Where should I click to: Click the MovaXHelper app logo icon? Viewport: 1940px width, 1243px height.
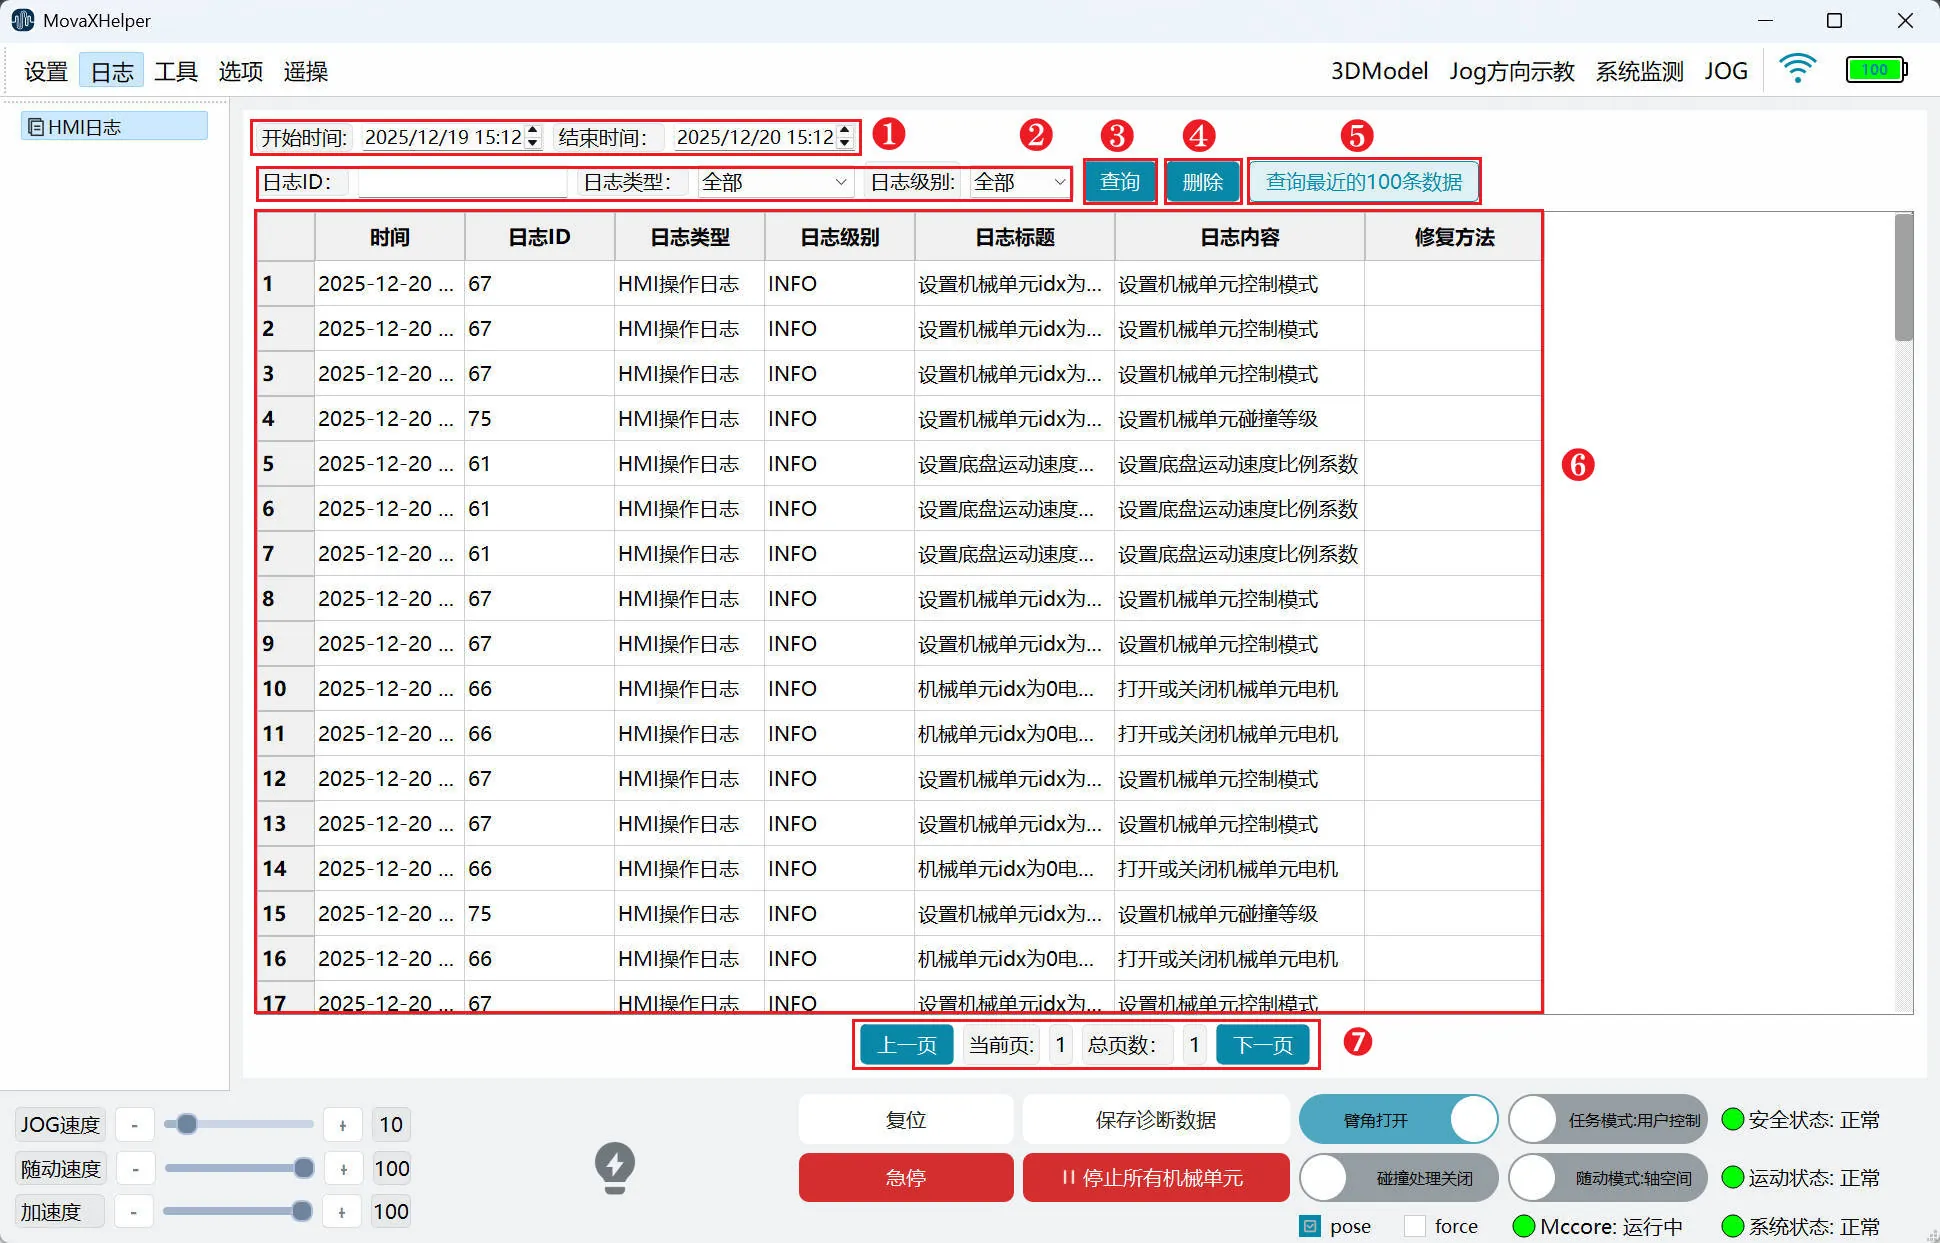22,20
